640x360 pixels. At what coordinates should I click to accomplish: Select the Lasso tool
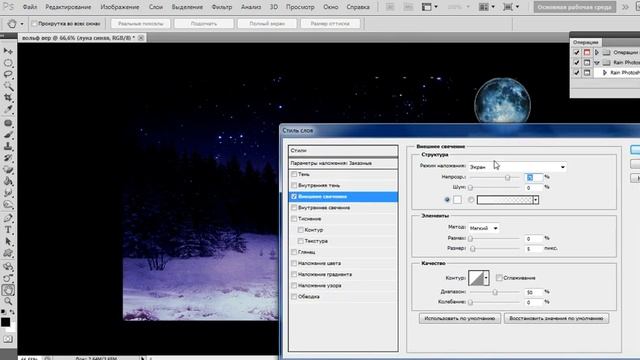click(x=8, y=74)
